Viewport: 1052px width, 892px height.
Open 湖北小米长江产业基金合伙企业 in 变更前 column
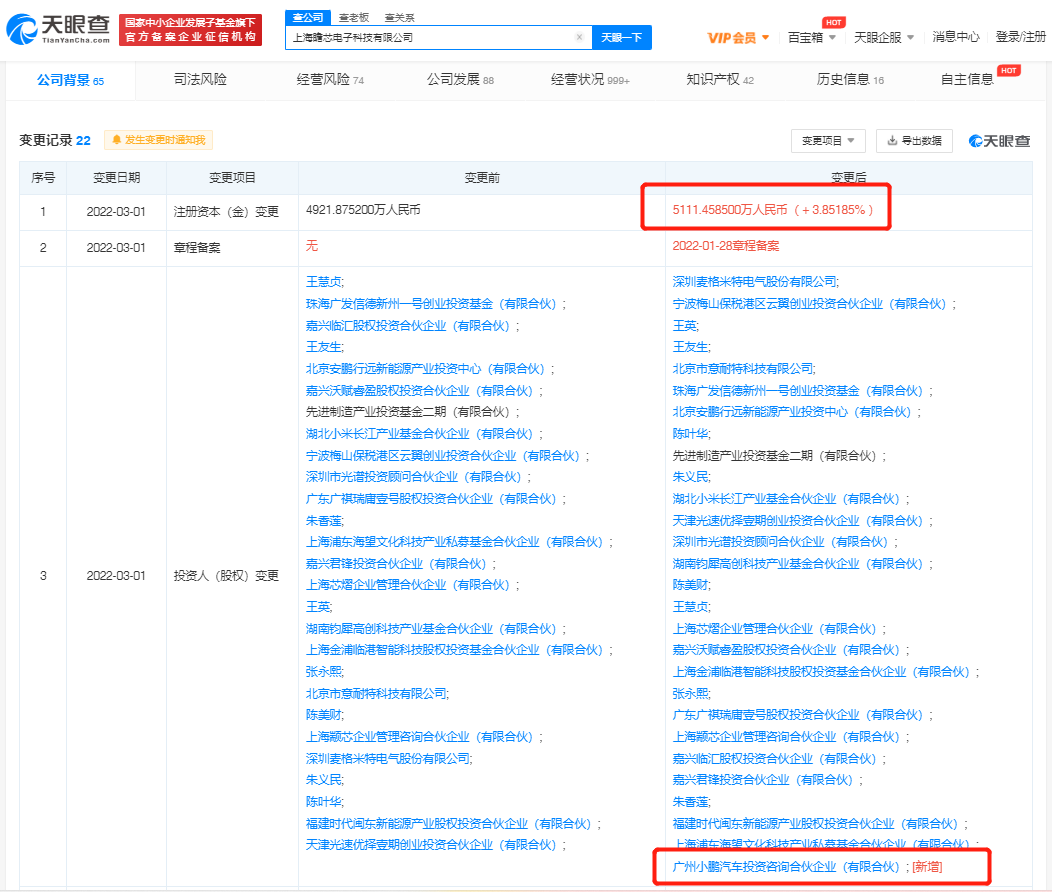[x=419, y=434]
